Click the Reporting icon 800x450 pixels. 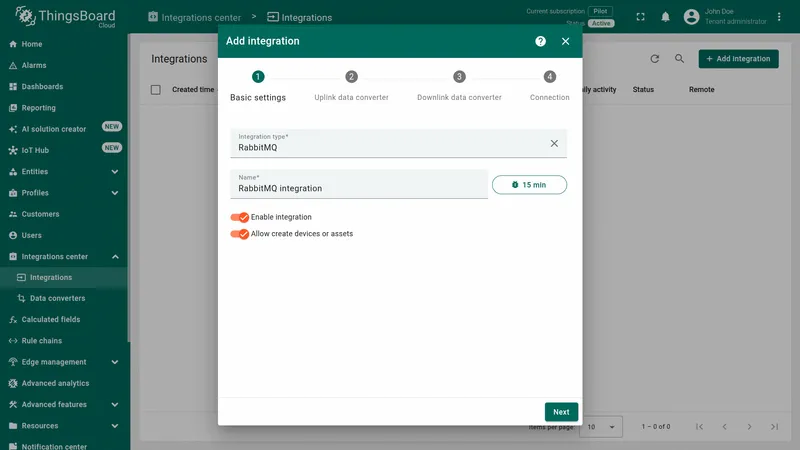(13, 108)
